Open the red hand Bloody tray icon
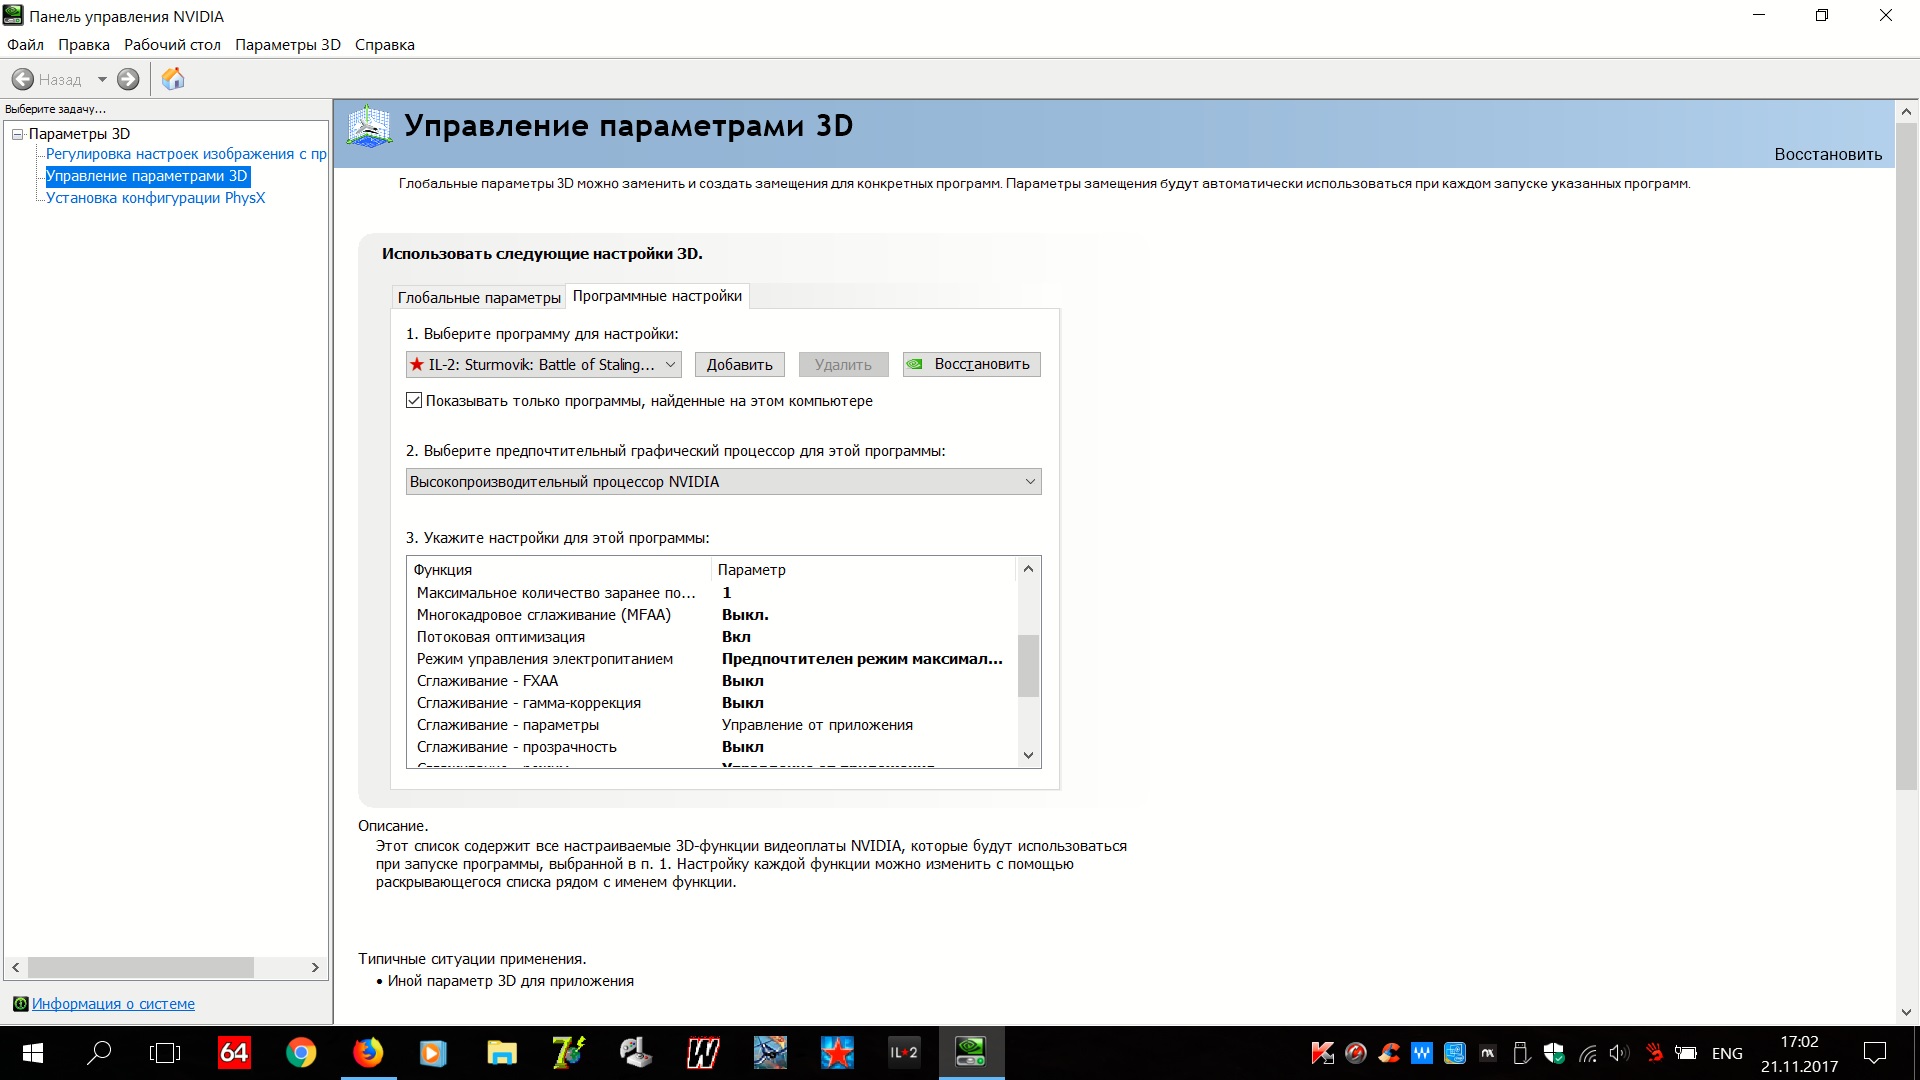Viewport: 1920px width, 1080px height. tap(1654, 1053)
